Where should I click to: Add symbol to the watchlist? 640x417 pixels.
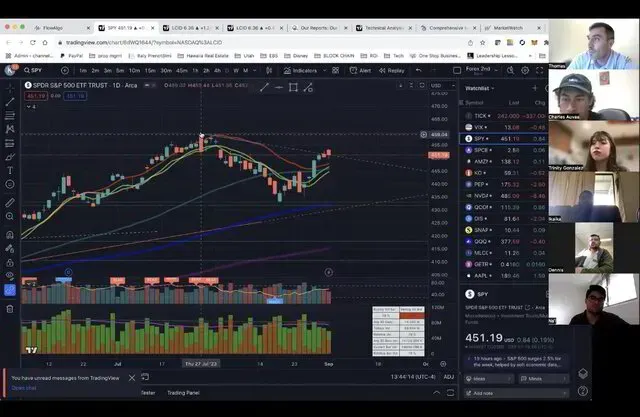(x=535, y=88)
